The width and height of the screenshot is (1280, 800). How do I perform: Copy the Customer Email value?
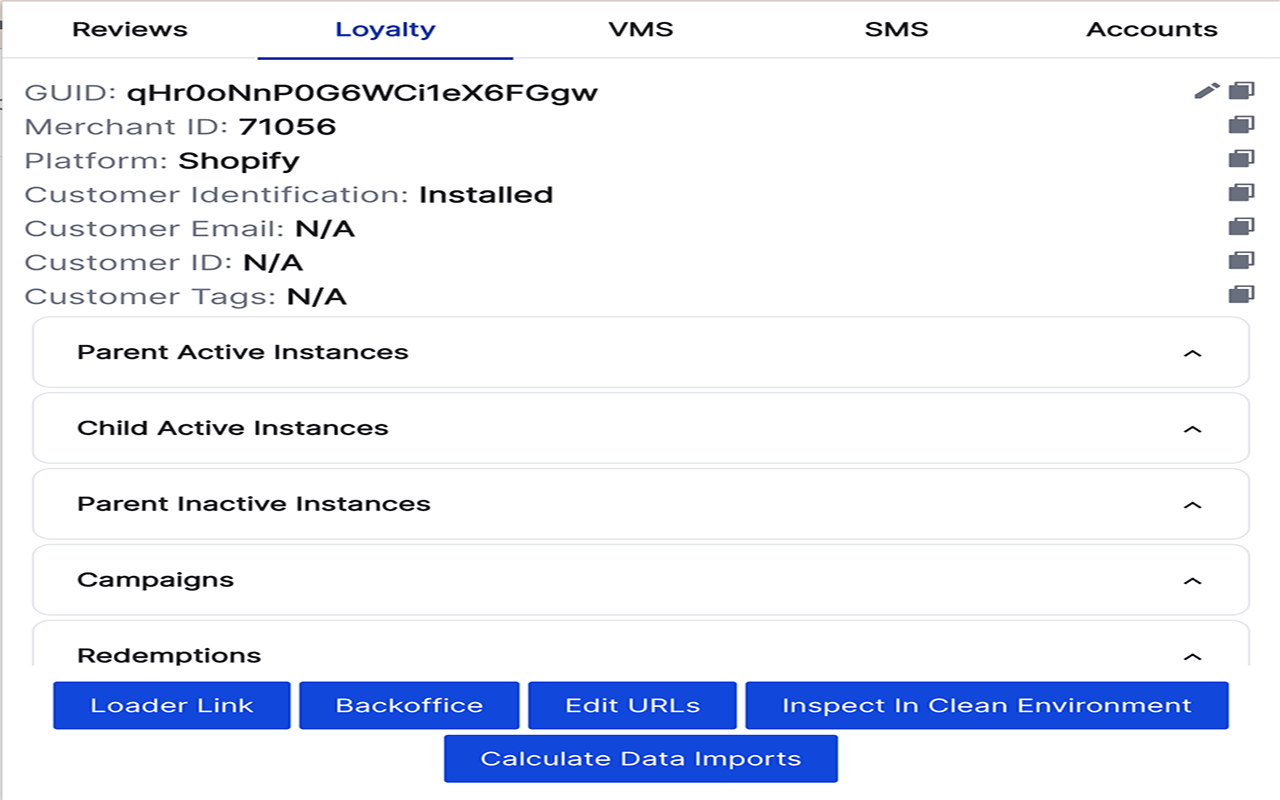point(1241,227)
